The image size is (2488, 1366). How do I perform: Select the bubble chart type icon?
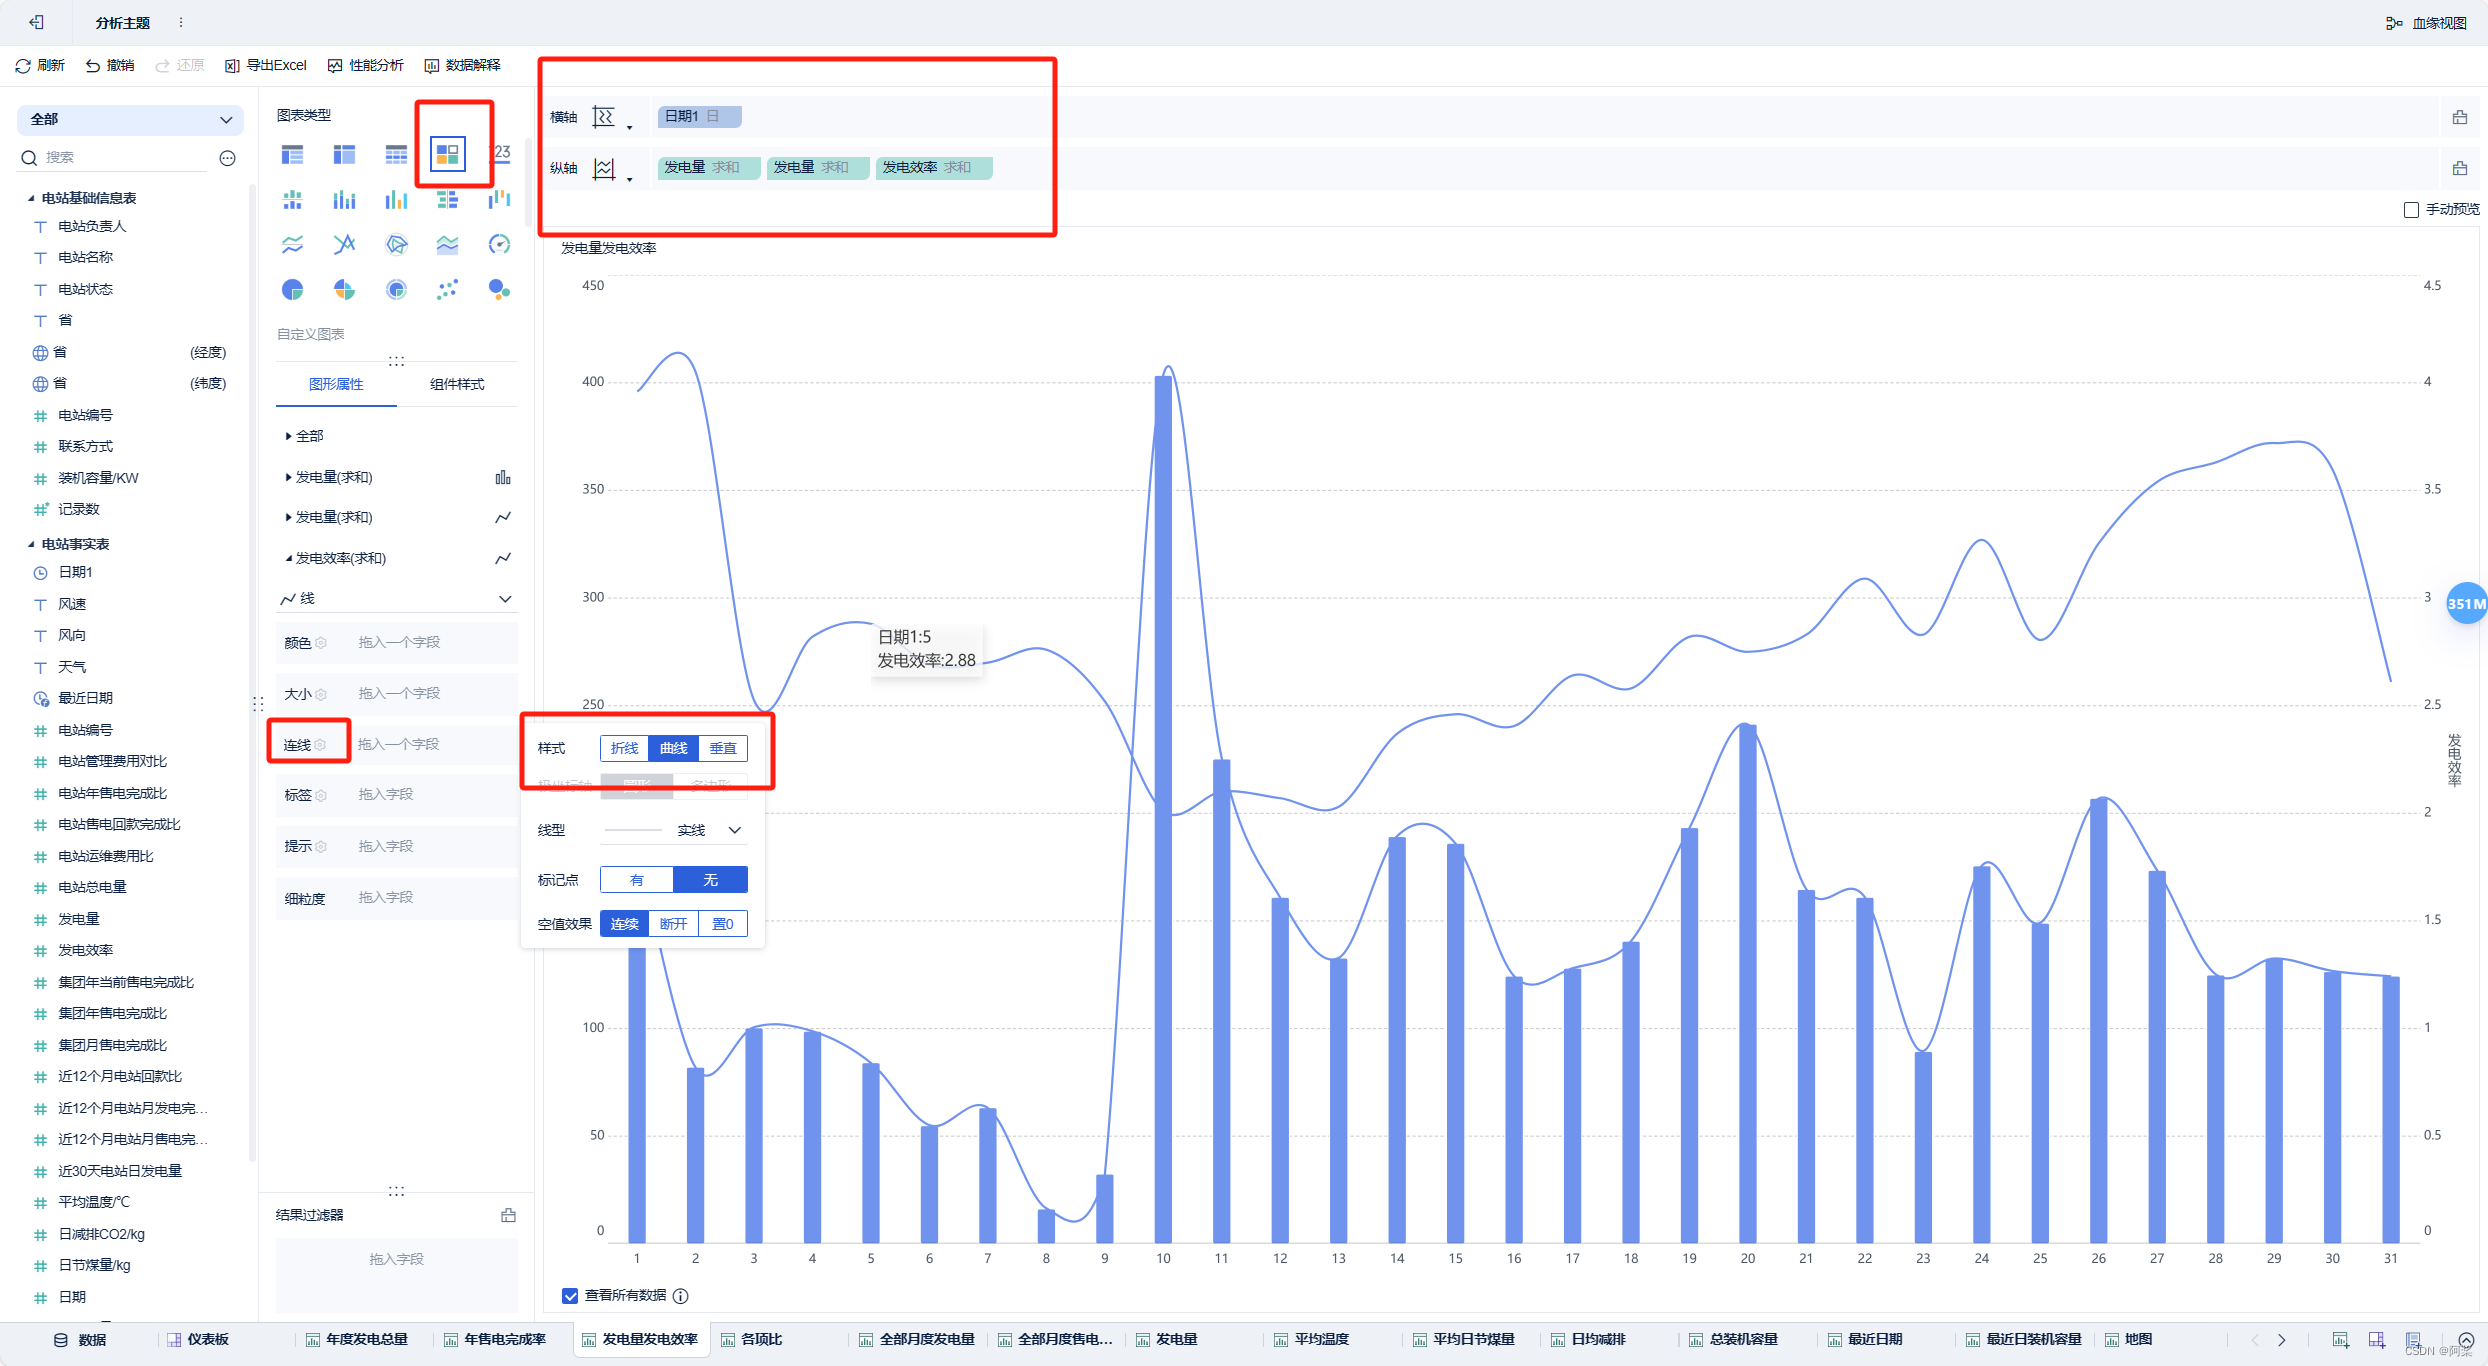click(499, 290)
